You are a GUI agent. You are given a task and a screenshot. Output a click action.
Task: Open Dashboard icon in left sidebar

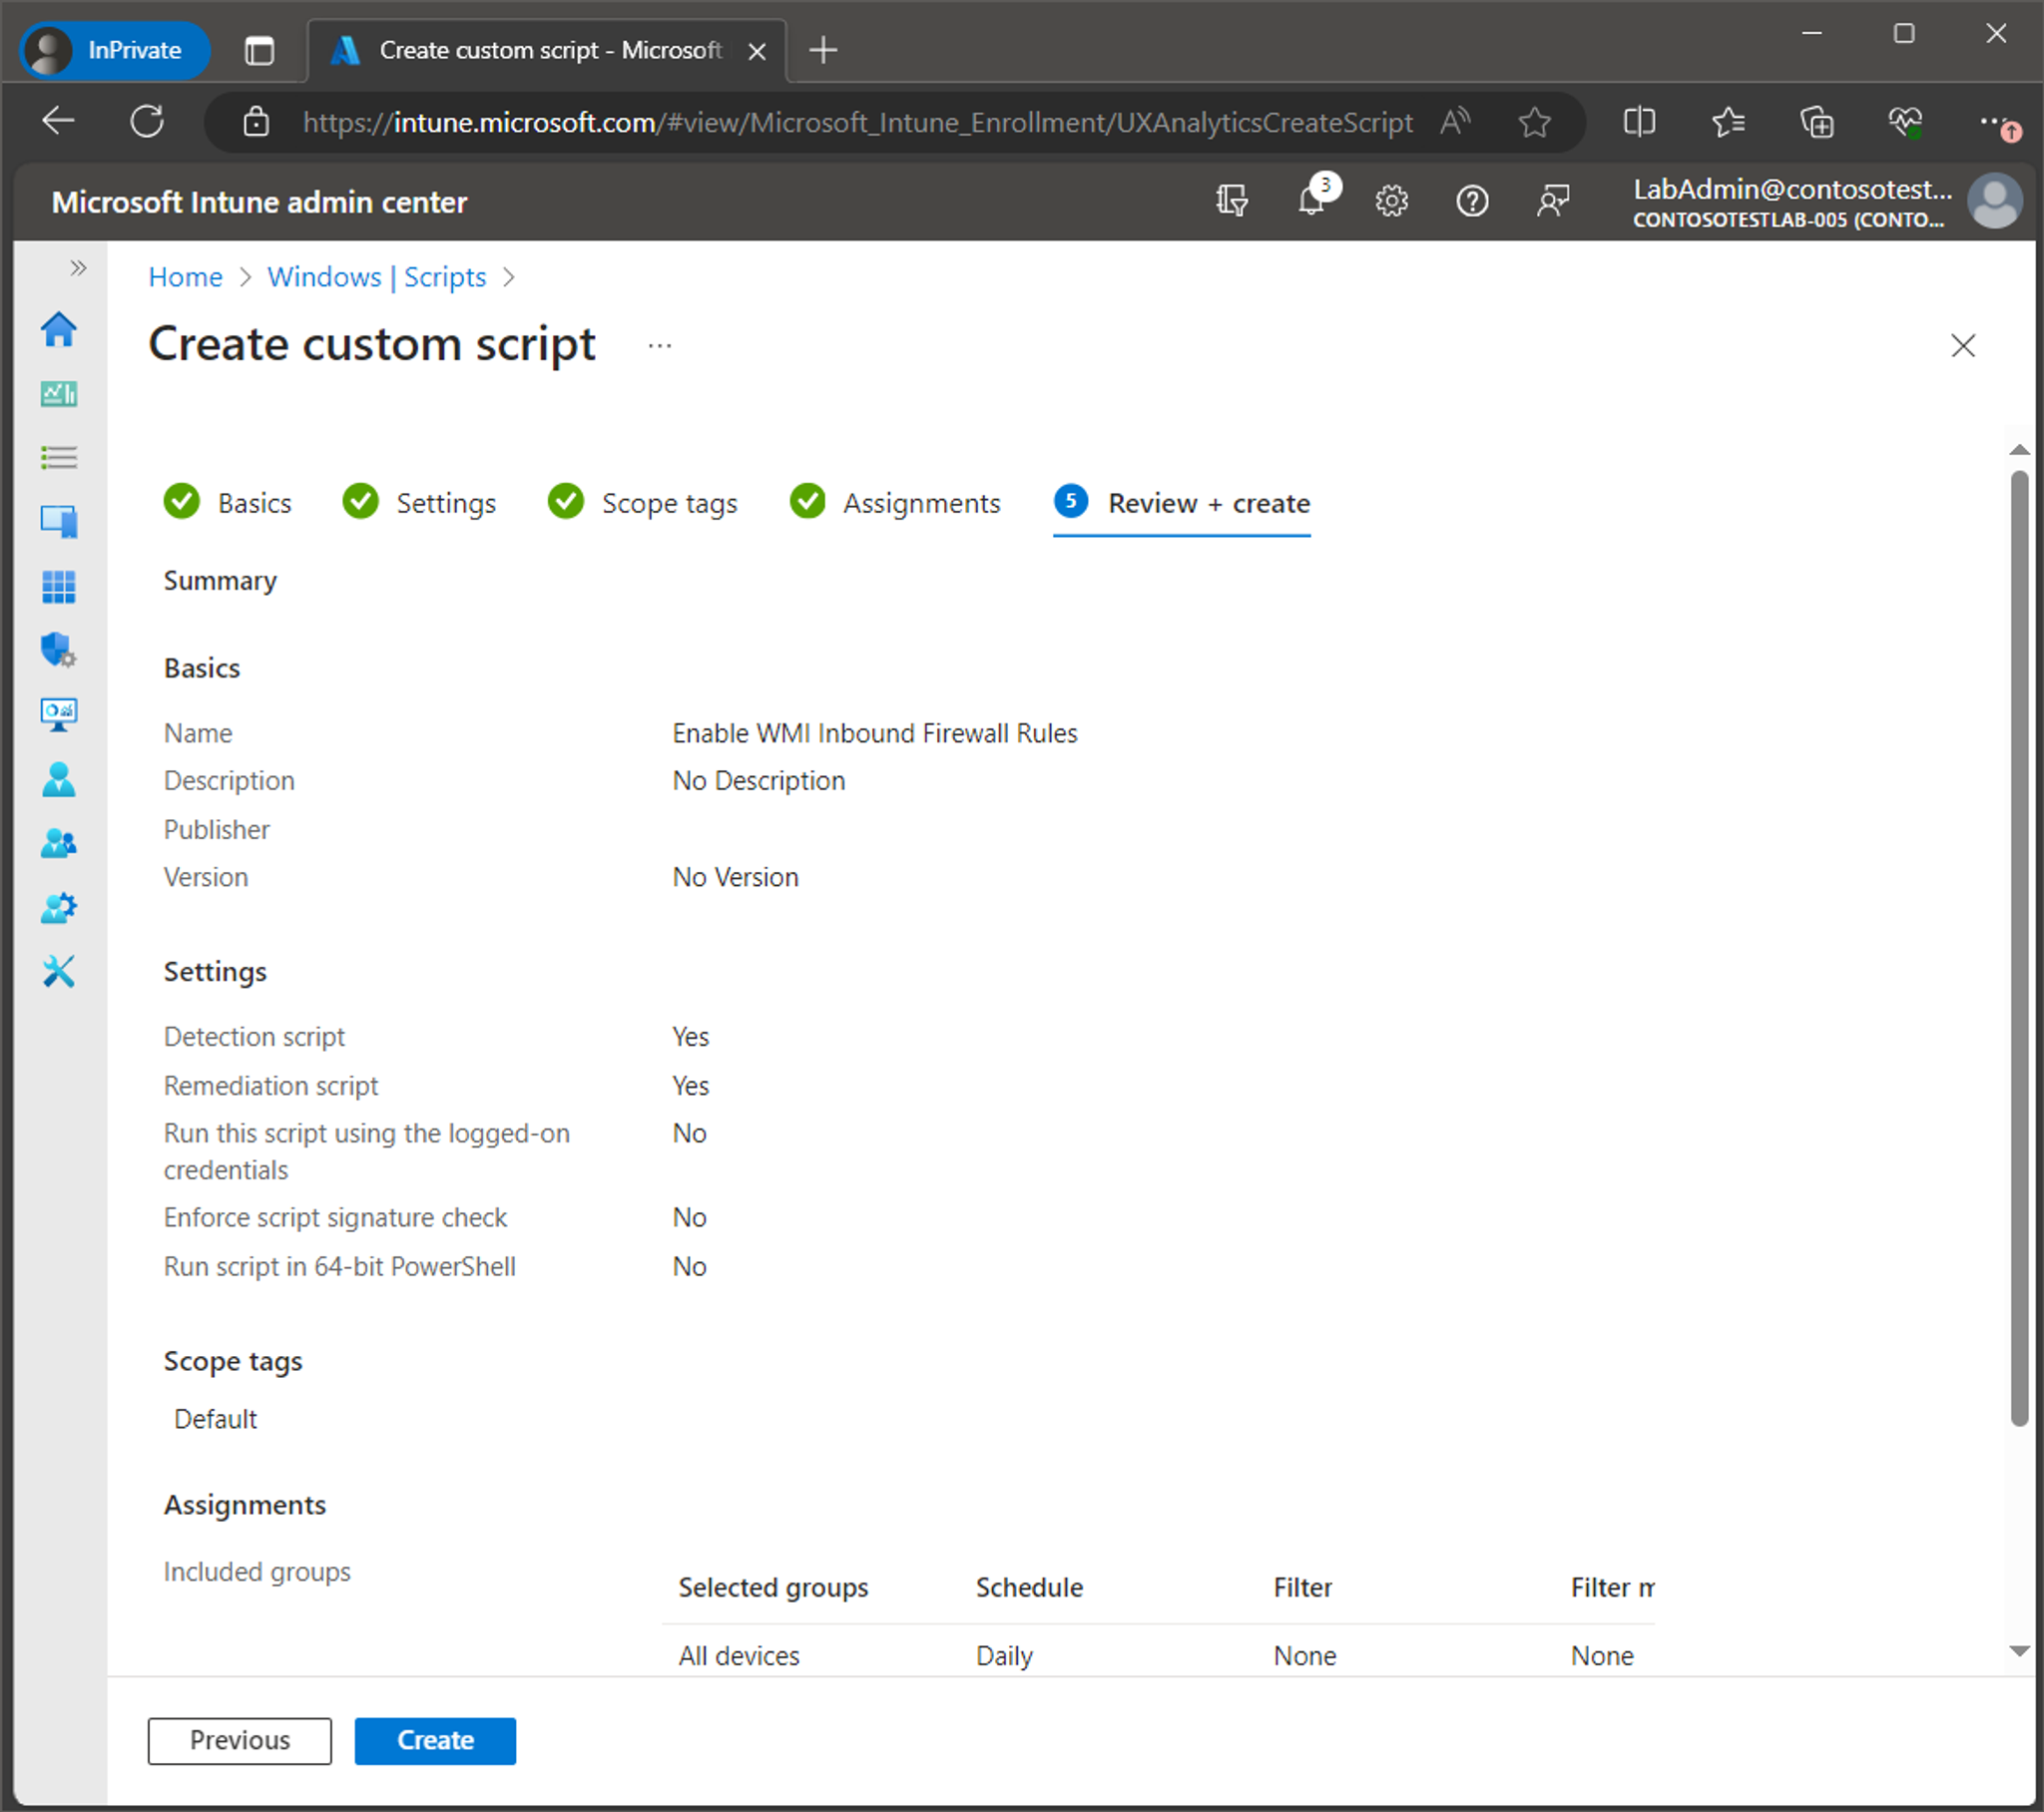click(59, 394)
